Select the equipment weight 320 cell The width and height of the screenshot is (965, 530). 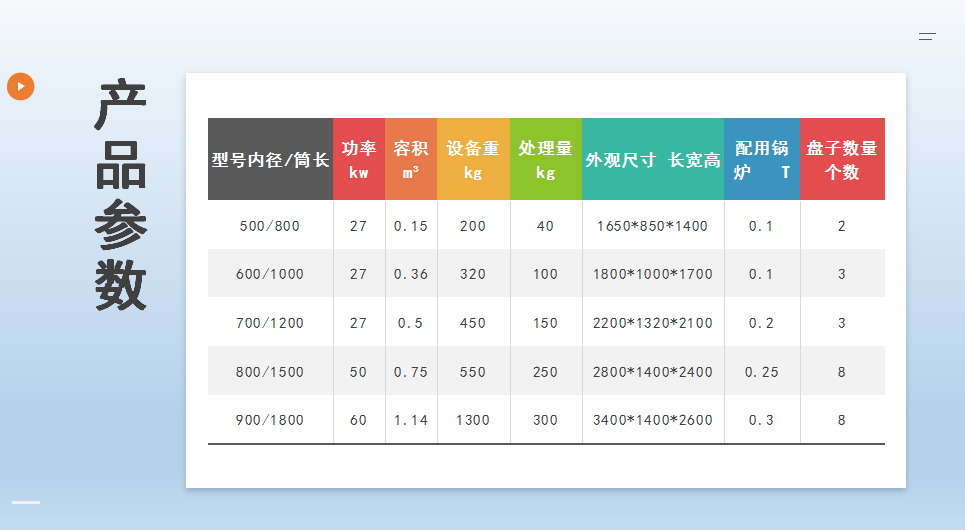coord(473,274)
